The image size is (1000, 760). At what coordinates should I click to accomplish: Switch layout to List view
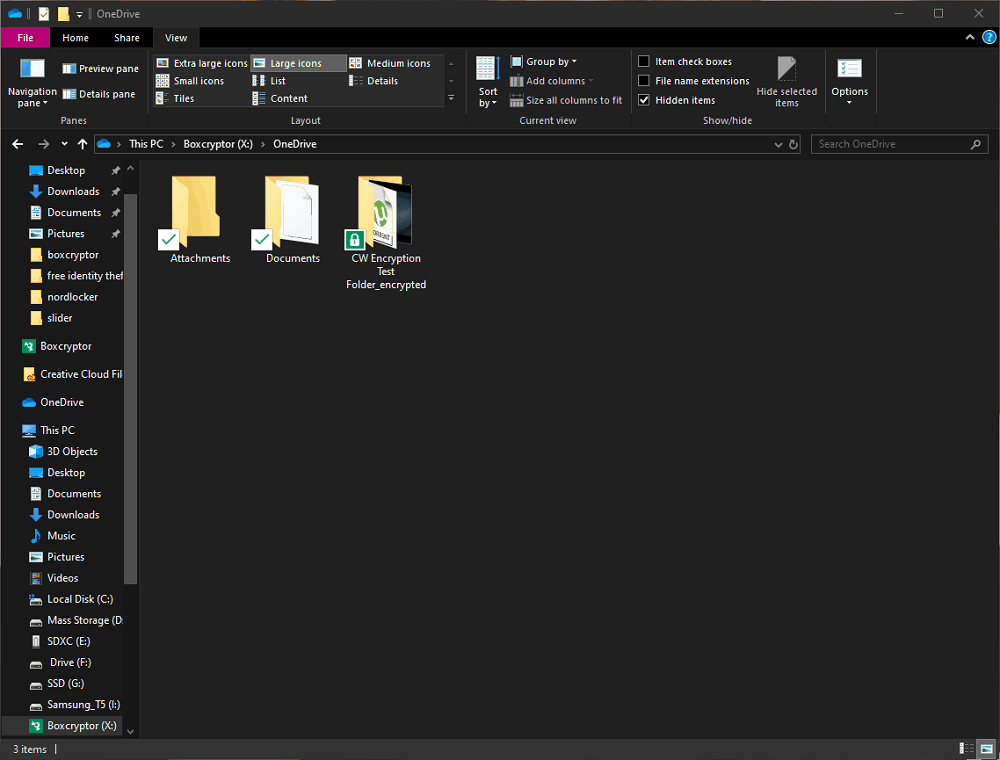(x=269, y=81)
